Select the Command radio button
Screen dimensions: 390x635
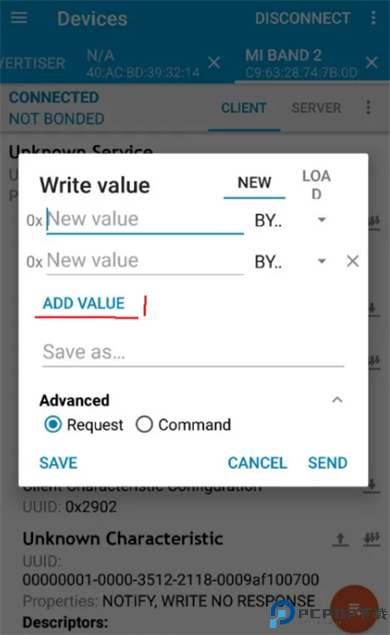click(144, 424)
